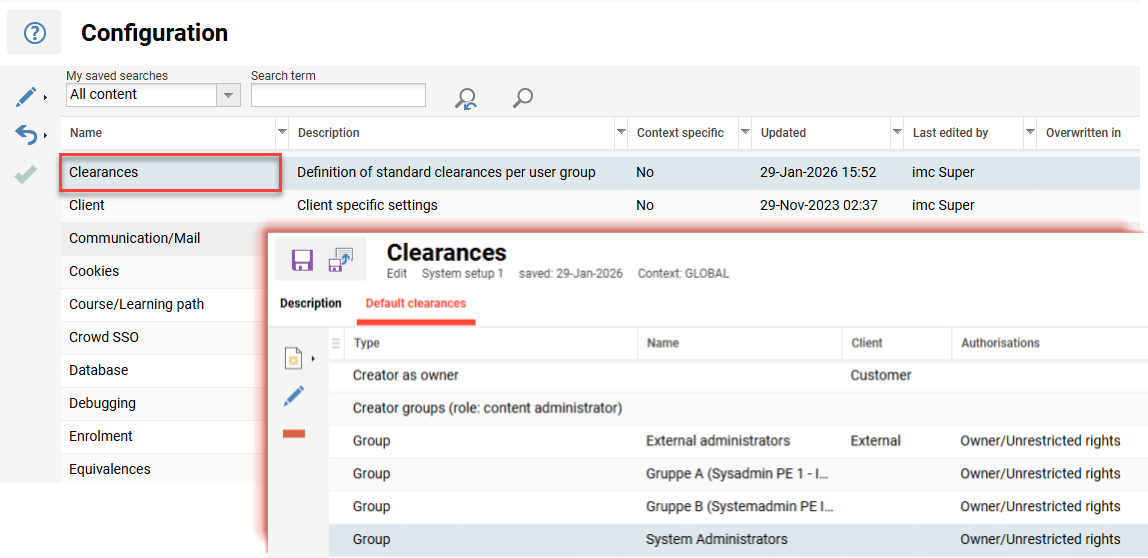Click the pencil edit icon in Clearances panel
The image size is (1148, 558).
coord(294,396)
